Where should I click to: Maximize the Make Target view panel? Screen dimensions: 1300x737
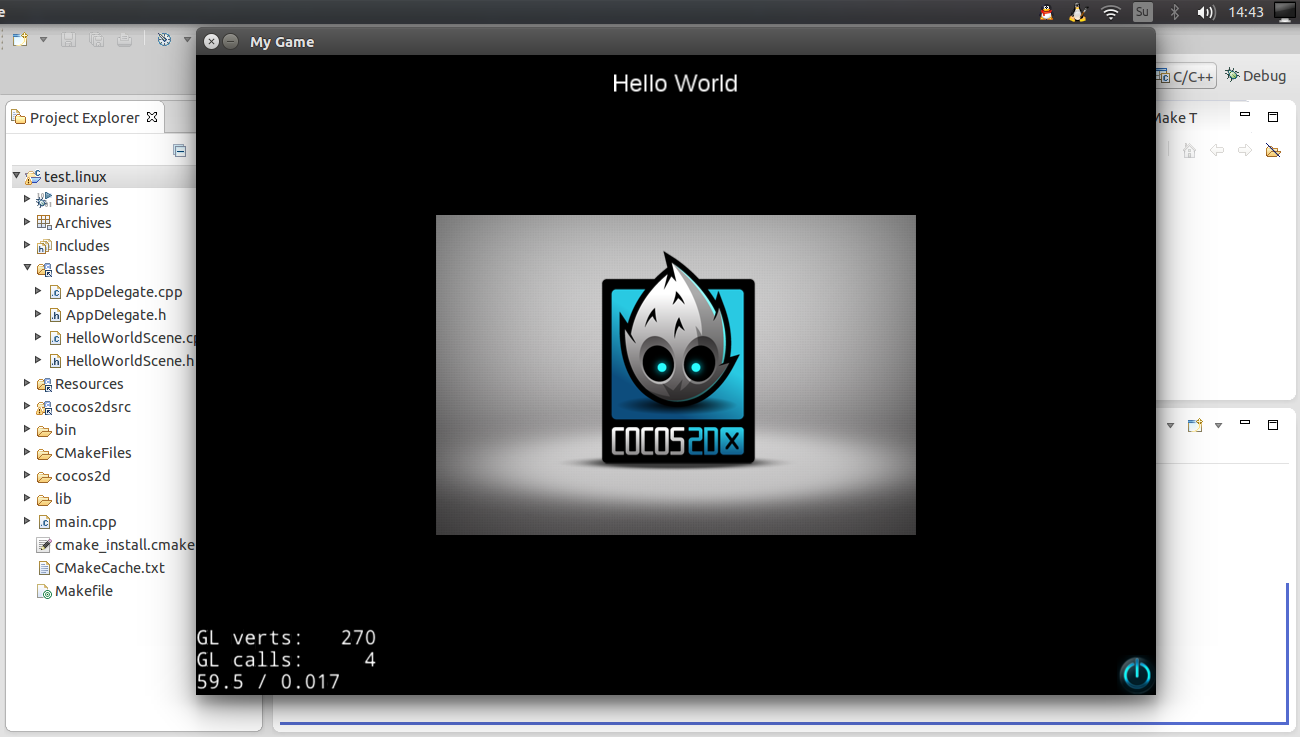click(1273, 116)
